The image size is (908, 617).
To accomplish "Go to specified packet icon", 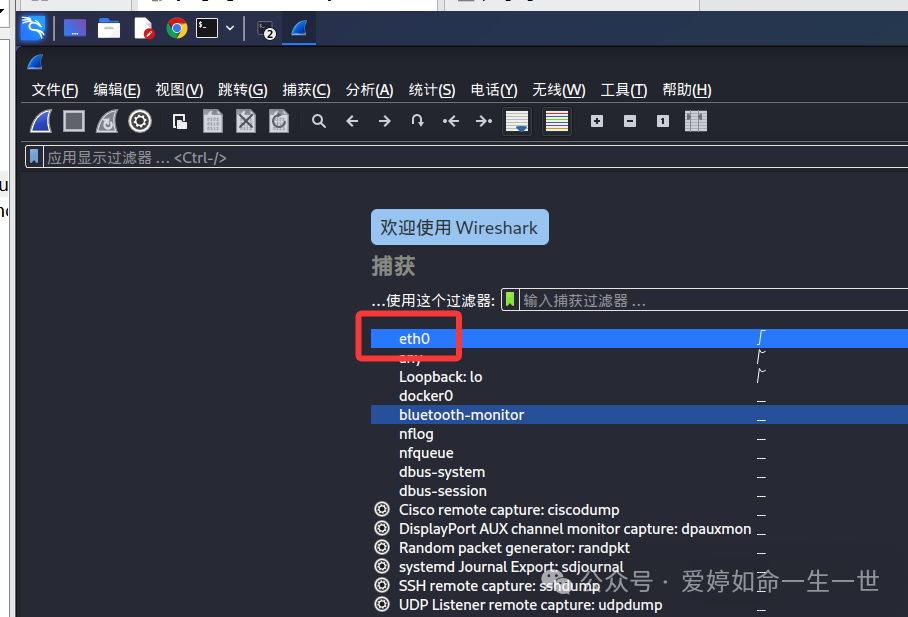I will tap(418, 122).
